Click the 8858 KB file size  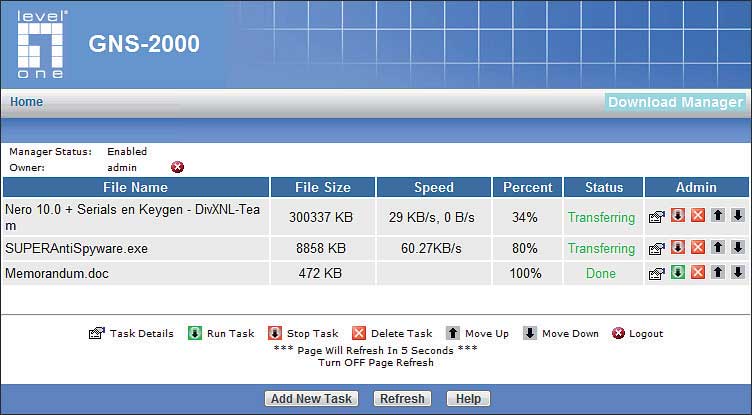coord(321,249)
